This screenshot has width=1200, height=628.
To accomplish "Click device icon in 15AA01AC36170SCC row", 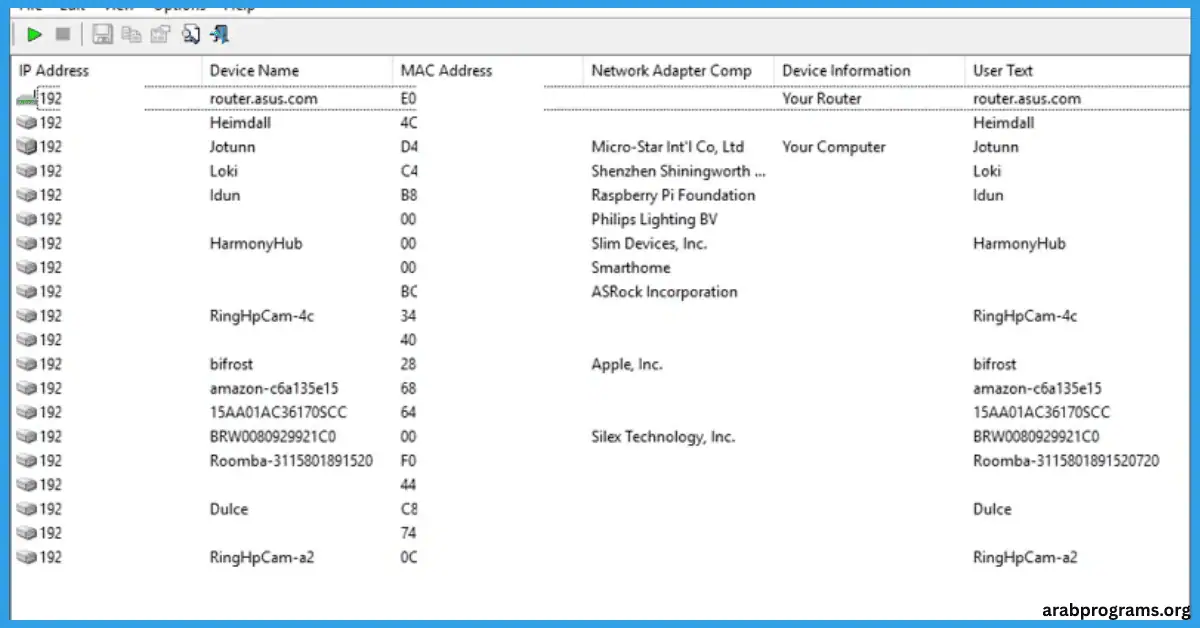I will pyautogui.click(x=26, y=412).
